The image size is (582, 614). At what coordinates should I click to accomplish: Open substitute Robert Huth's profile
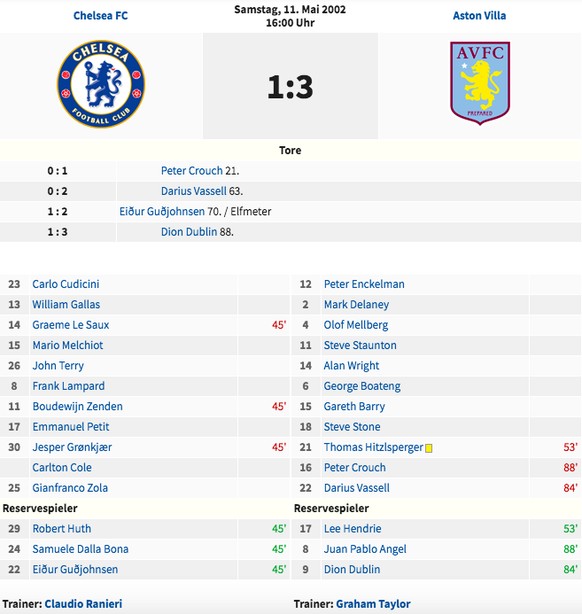pos(61,528)
